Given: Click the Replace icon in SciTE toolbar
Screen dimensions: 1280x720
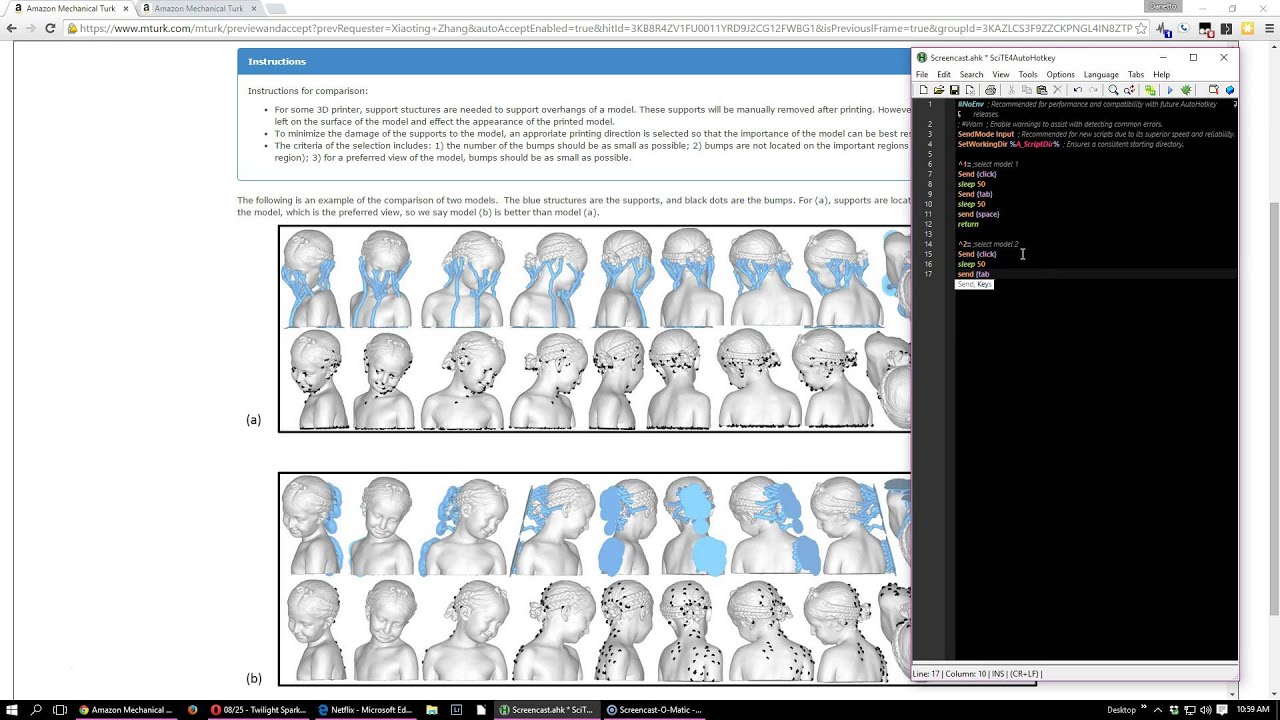Looking at the screenshot, I should 1129,90.
